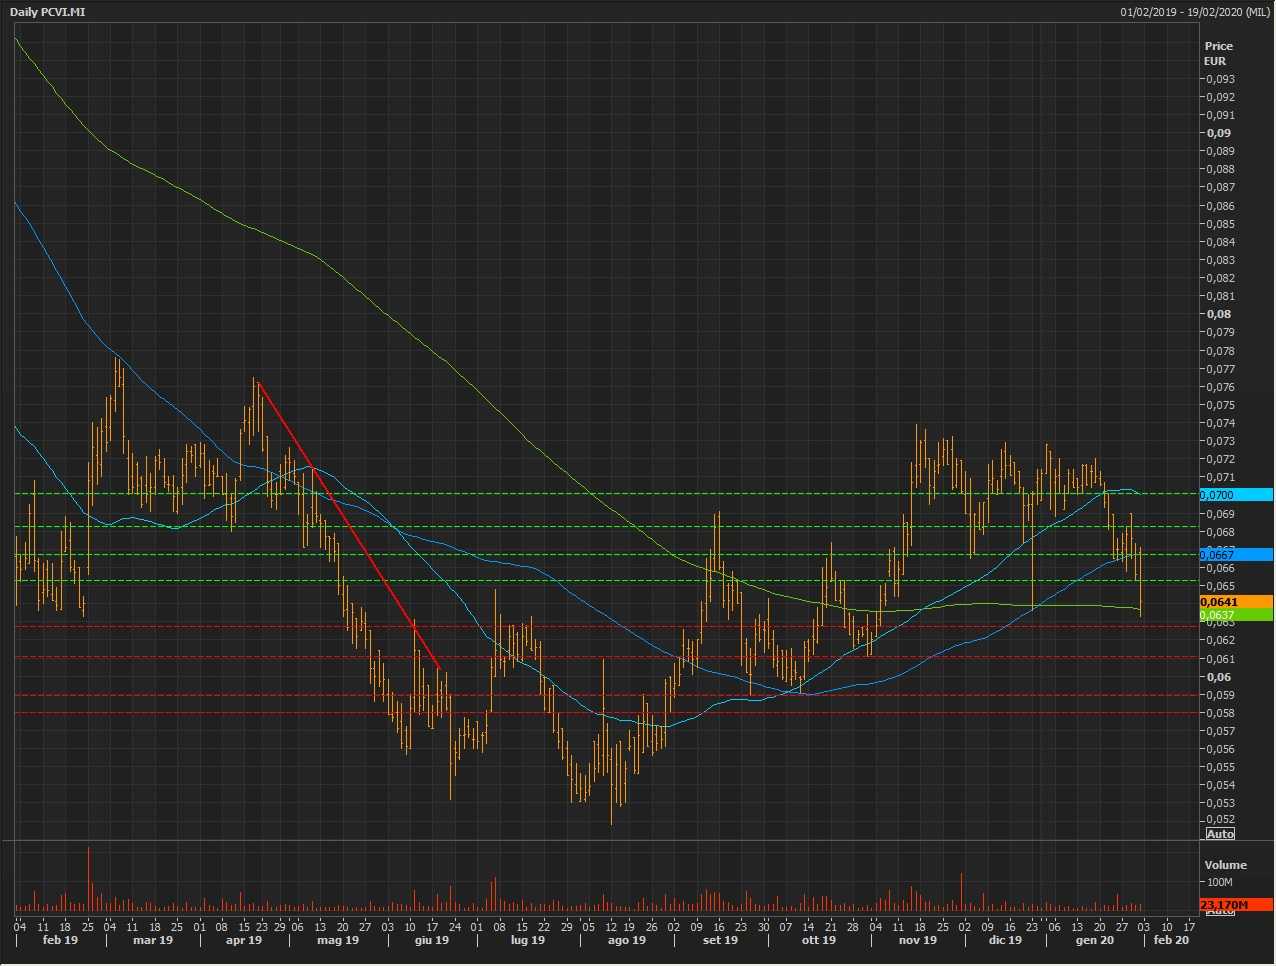1276x966 pixels.
Task: Click the Volume pane label
Action: pyautogui.click(x=1225, y=865)
